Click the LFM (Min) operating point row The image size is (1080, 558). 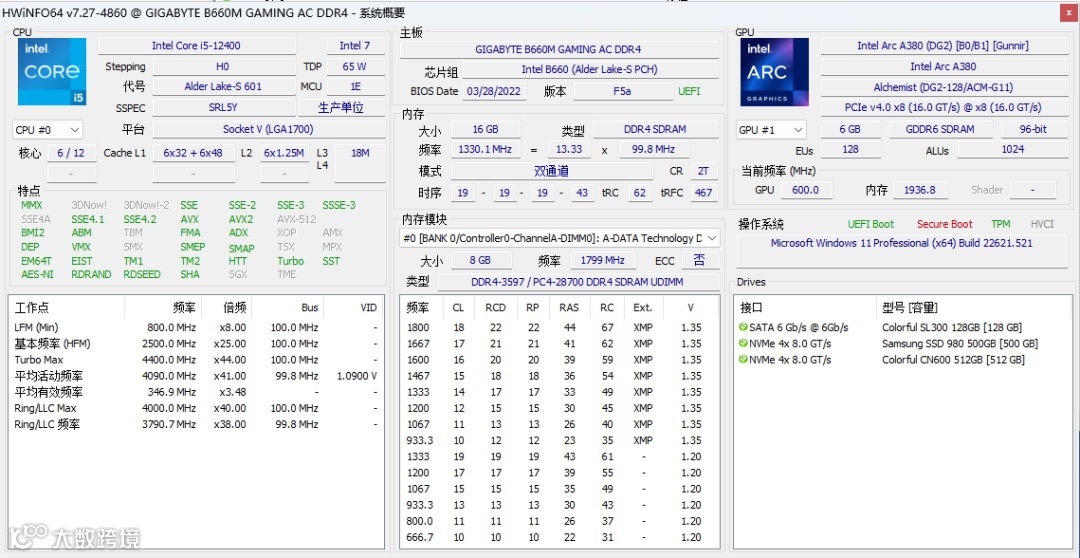(196, 327)
